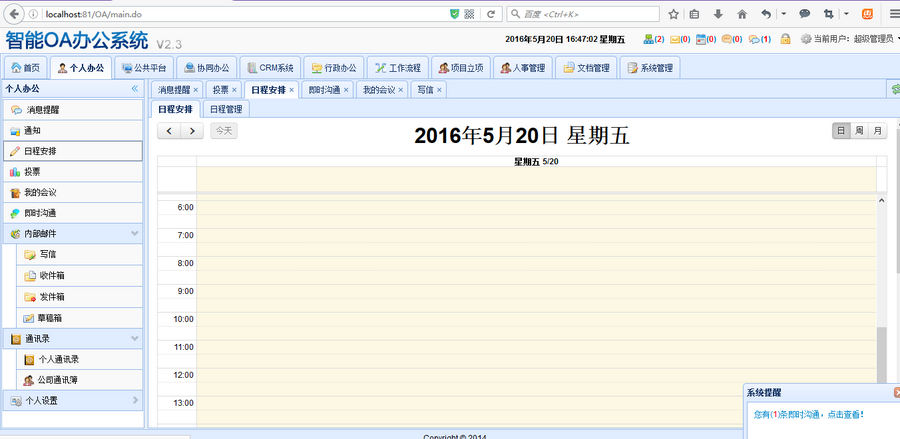Switch calendar to 日 day view
900x439 pixels.
841,131
